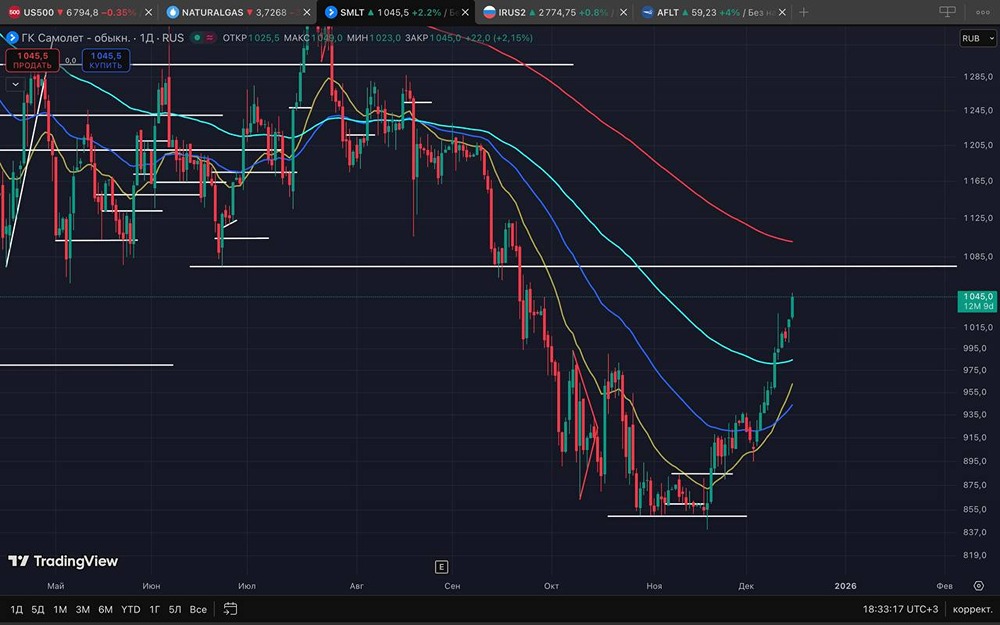This screenshot has height=625, width=1000.
Task: Click the ГК Самолет symbol logo icon
Action: [11, 38]
